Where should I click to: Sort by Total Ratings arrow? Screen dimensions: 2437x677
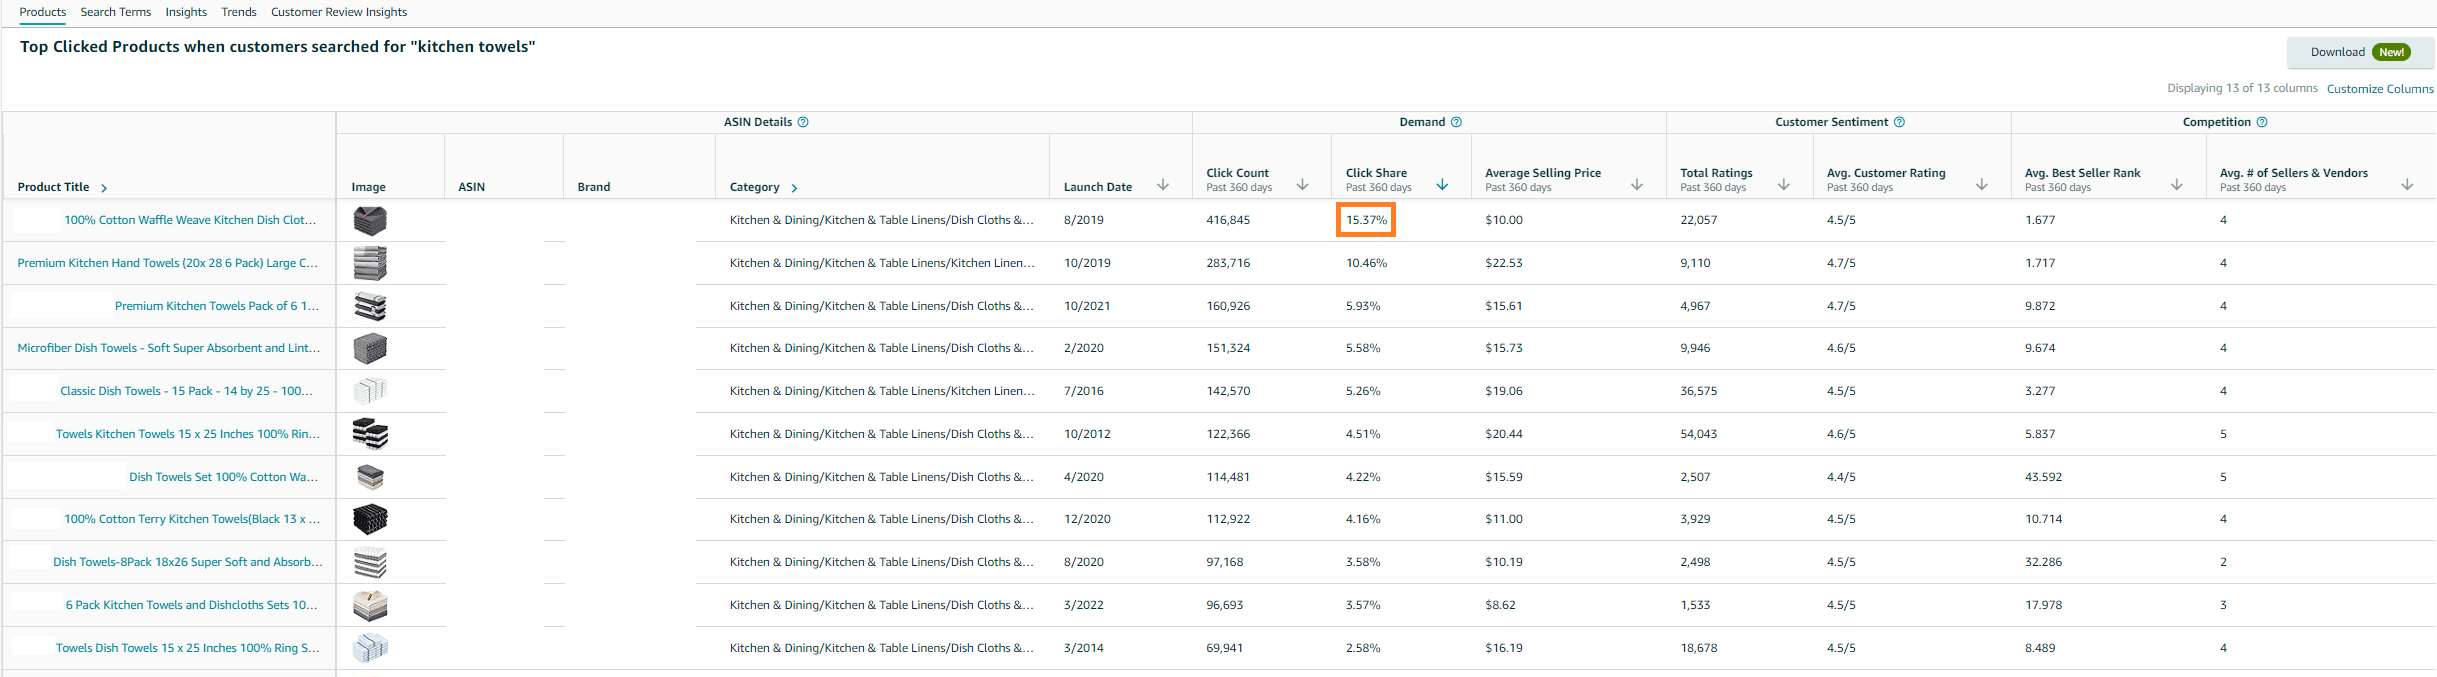point(1783,185)
